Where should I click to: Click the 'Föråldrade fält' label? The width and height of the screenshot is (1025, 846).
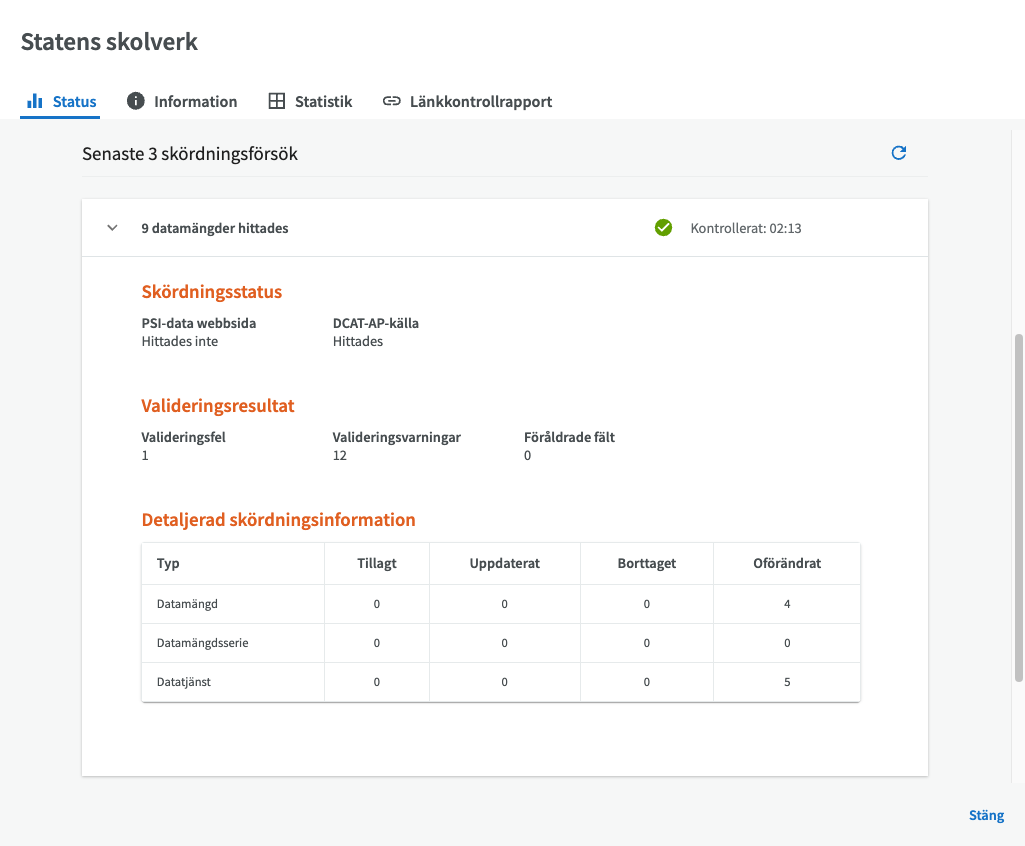point(569,437)
